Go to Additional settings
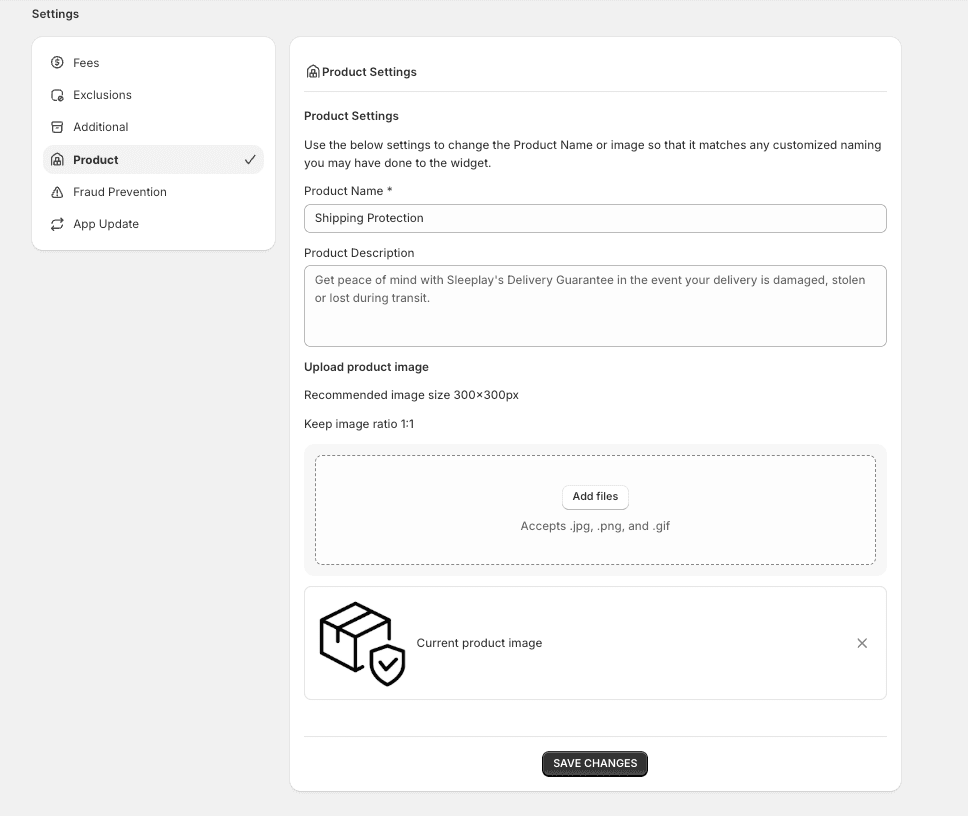The width and height of the screenshot is (968, 816). click(153, 127)
